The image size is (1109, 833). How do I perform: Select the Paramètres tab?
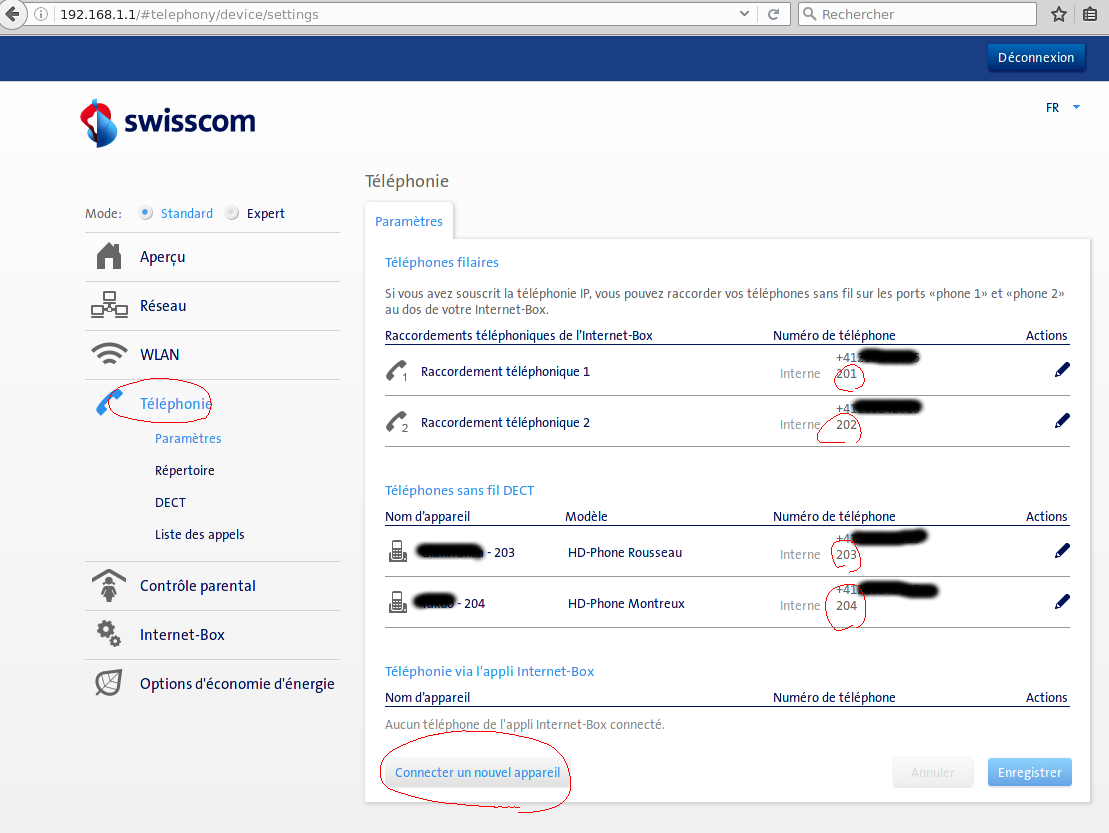point(409,220)
